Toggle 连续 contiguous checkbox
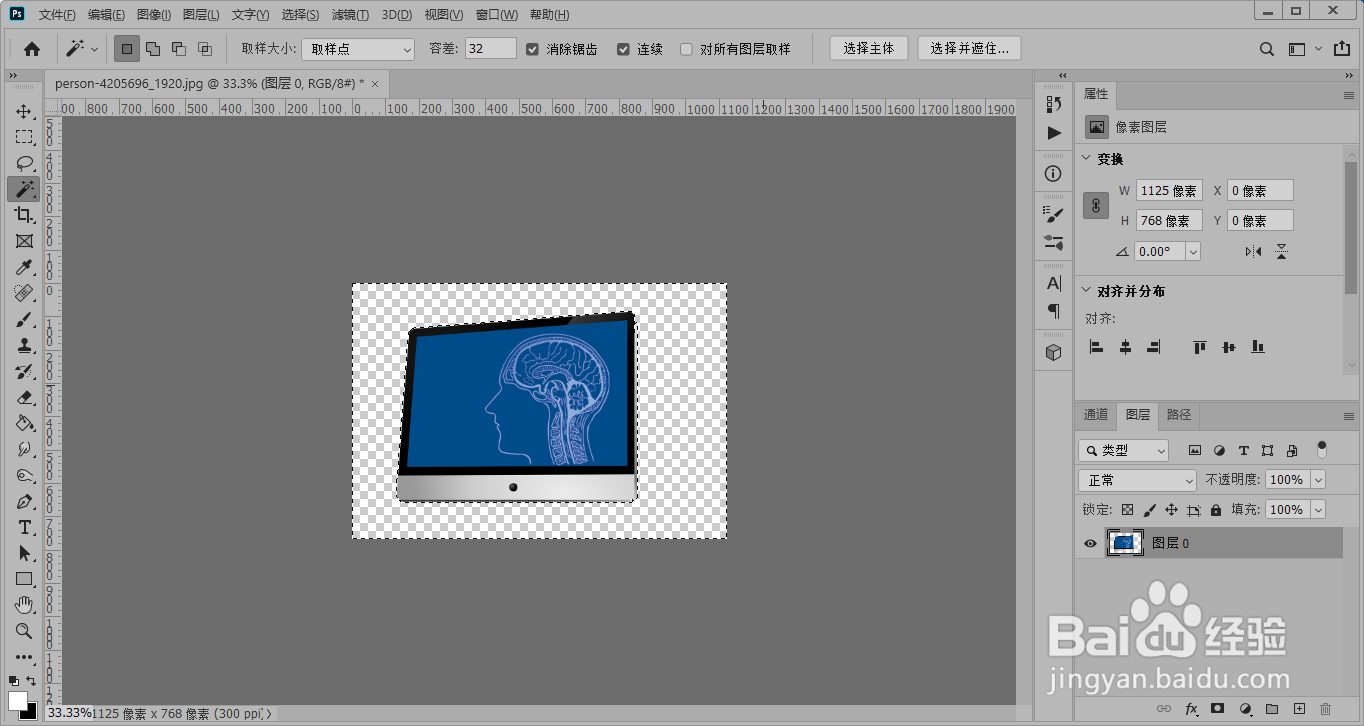Image resolution: width=1364 pixels, height=726 pixels. (x=624, y=49)
